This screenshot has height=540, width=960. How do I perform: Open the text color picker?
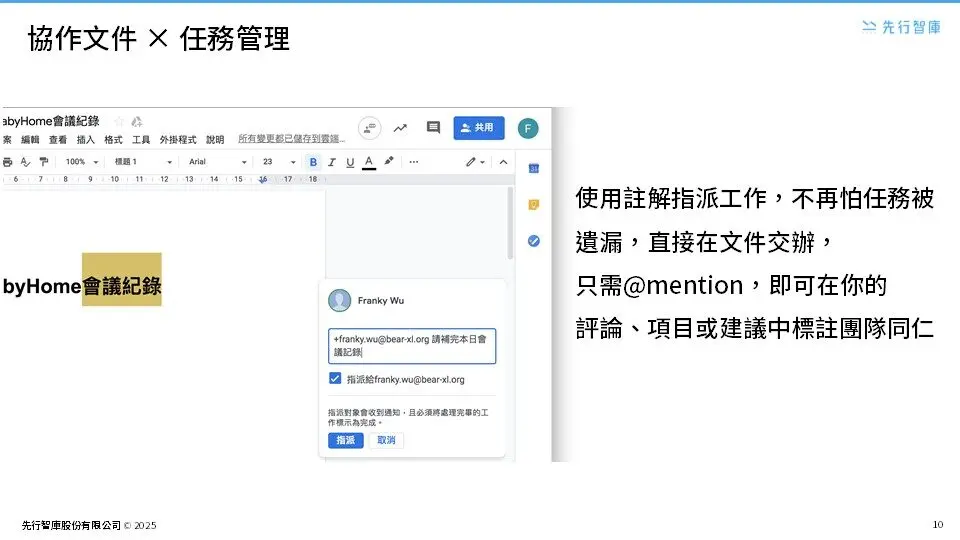point(369,162)
